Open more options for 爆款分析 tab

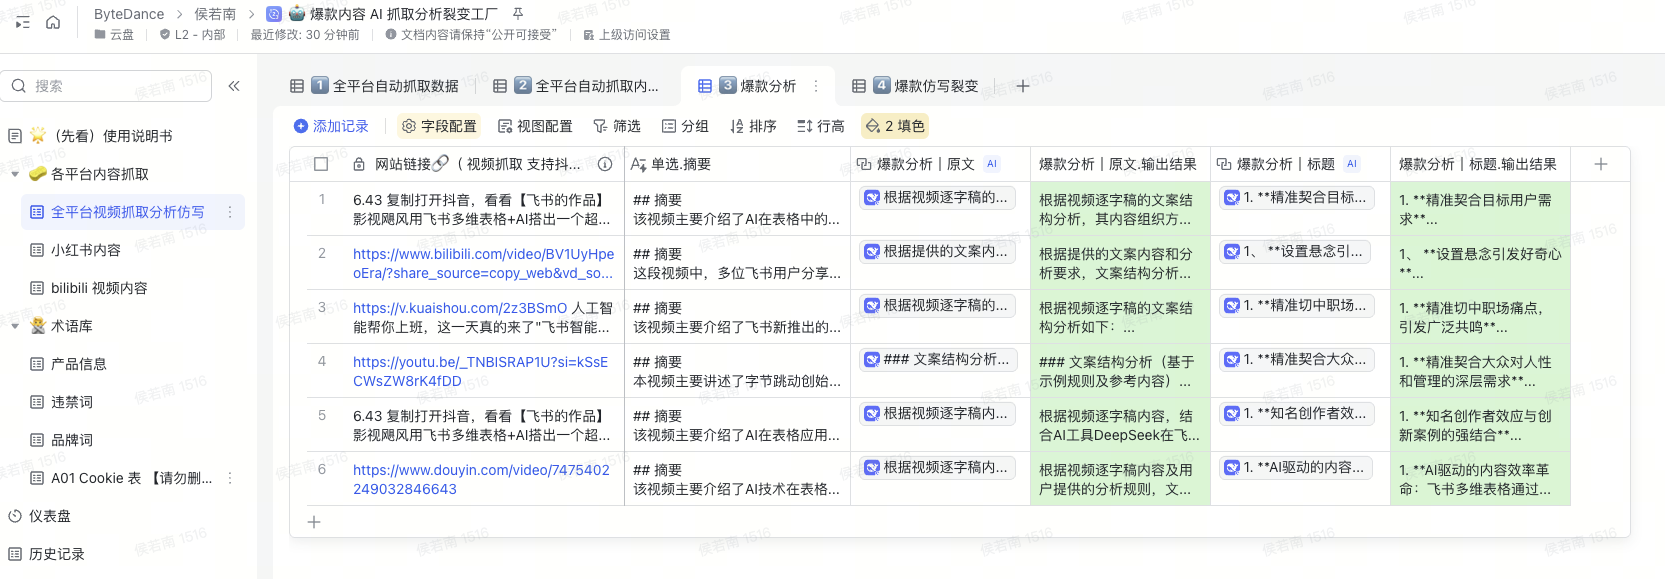pos(816,86)
